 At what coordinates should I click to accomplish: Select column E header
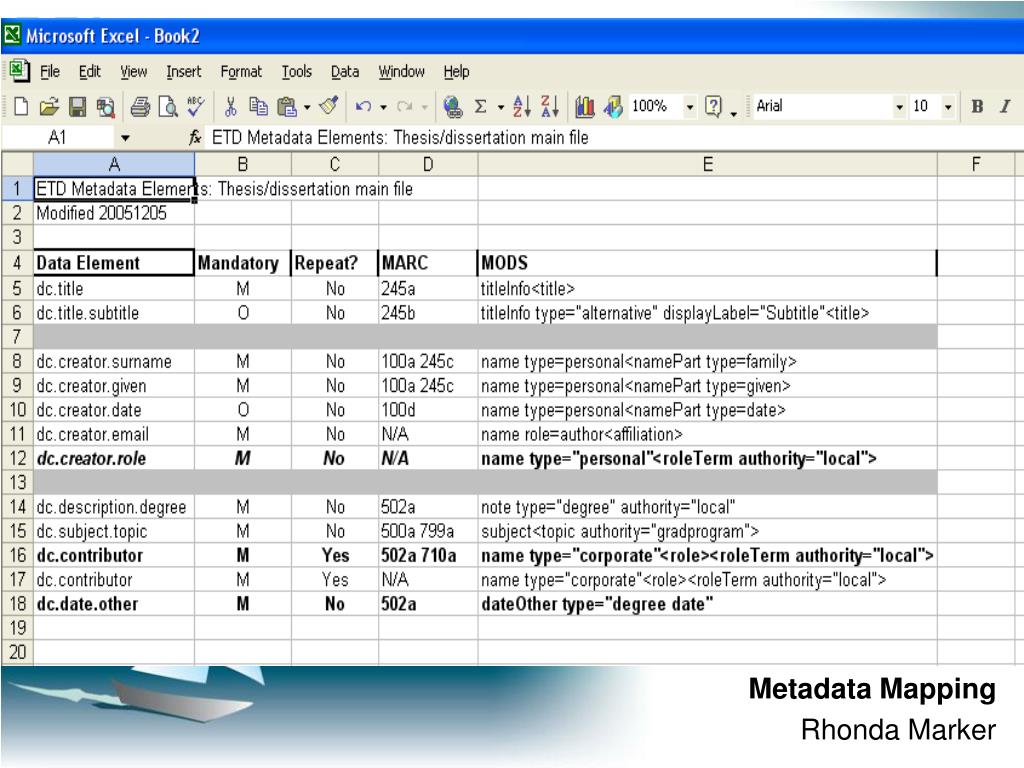(x=707, y=164)
